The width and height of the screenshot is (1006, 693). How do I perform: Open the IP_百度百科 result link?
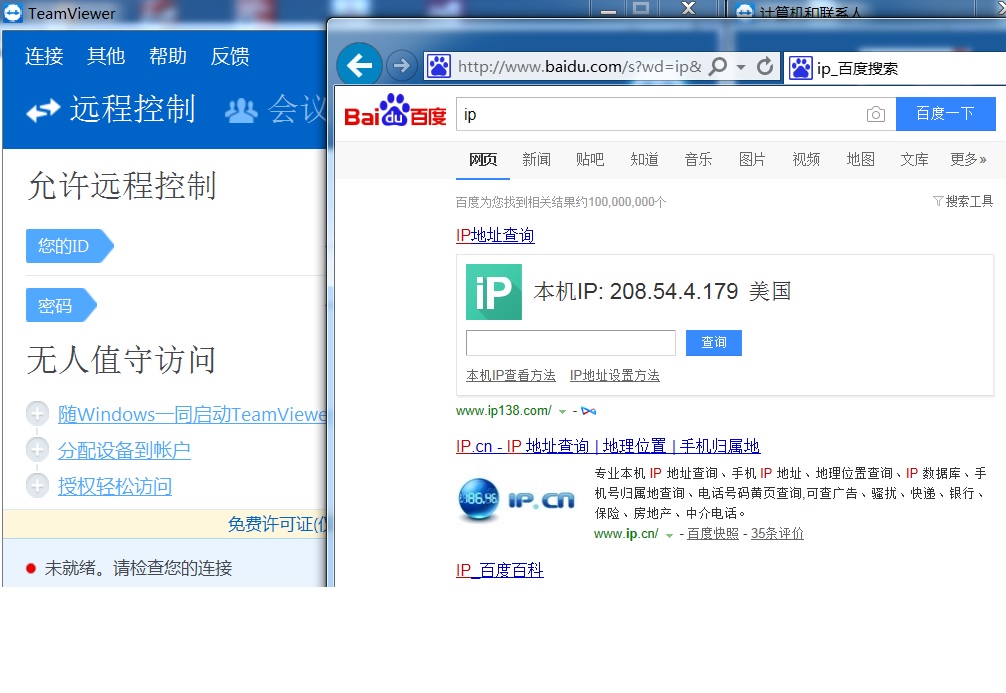click(x=499, y=570)
